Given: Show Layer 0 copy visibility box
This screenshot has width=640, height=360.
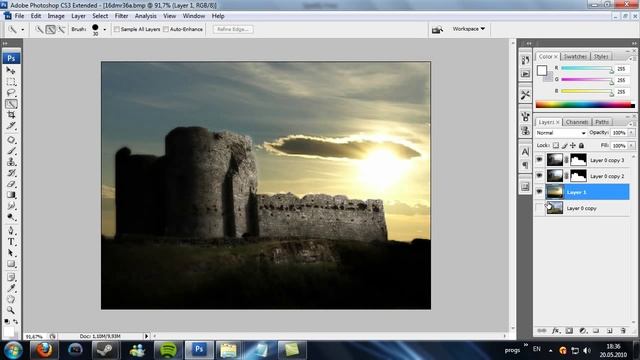Looking at the screenshot, I should click(540, 208).
